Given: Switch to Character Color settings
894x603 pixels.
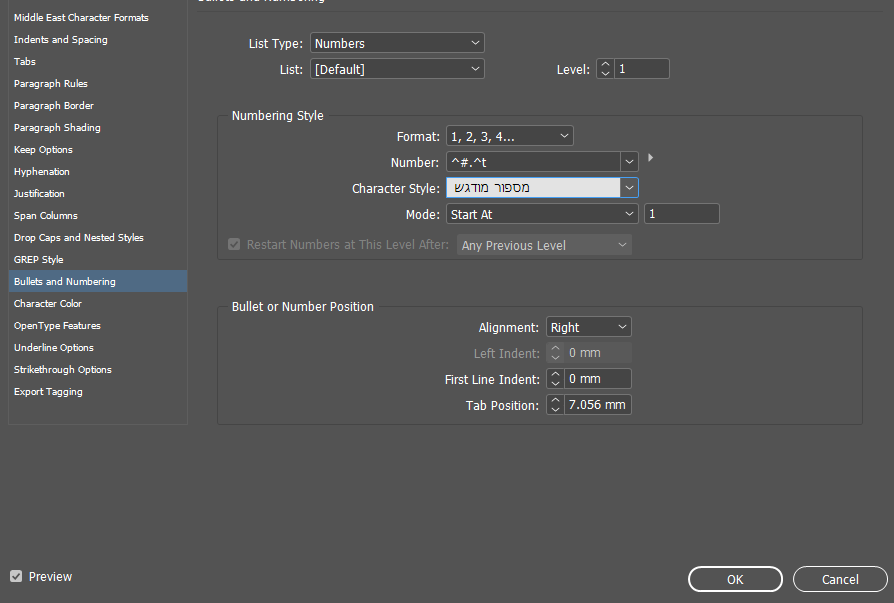Looking at the screenshot, I should [48, 304].
